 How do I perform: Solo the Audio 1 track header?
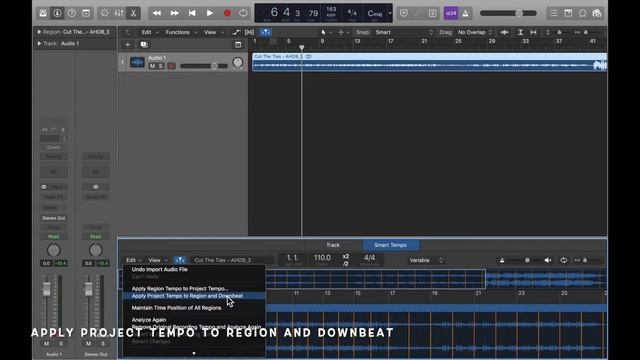click(160, 66)
